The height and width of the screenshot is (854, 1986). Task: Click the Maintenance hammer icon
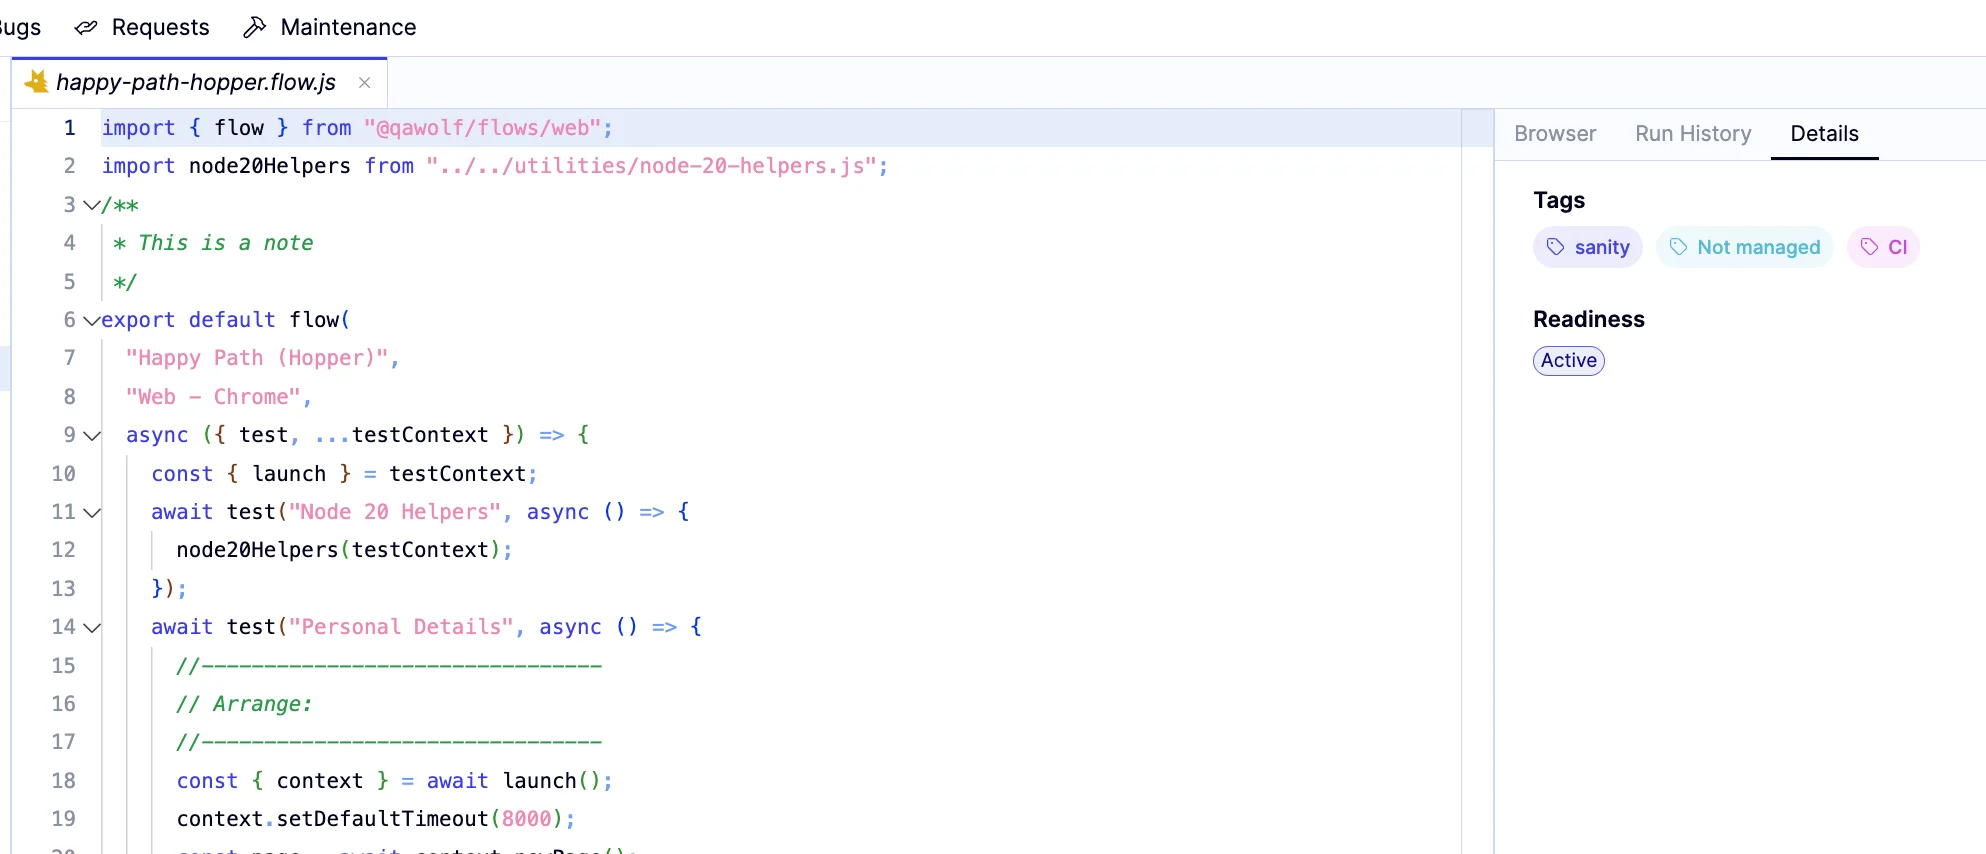tap(255, 28)
